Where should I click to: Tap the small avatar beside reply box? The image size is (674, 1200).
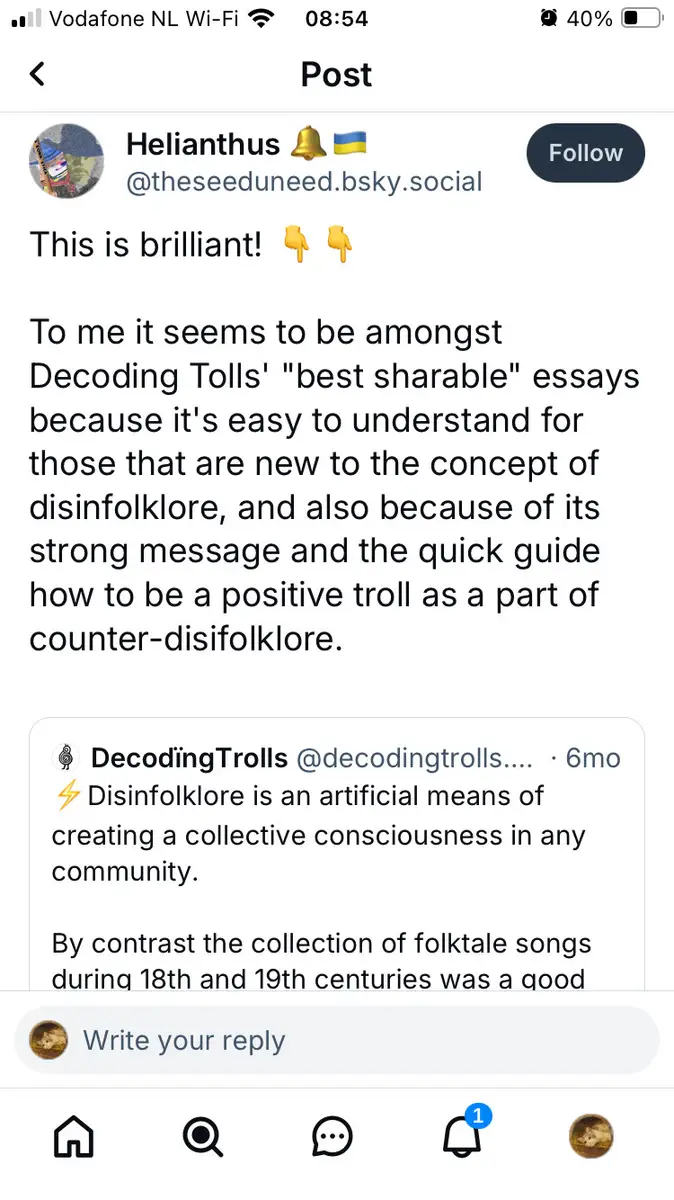pos(49,1040)
